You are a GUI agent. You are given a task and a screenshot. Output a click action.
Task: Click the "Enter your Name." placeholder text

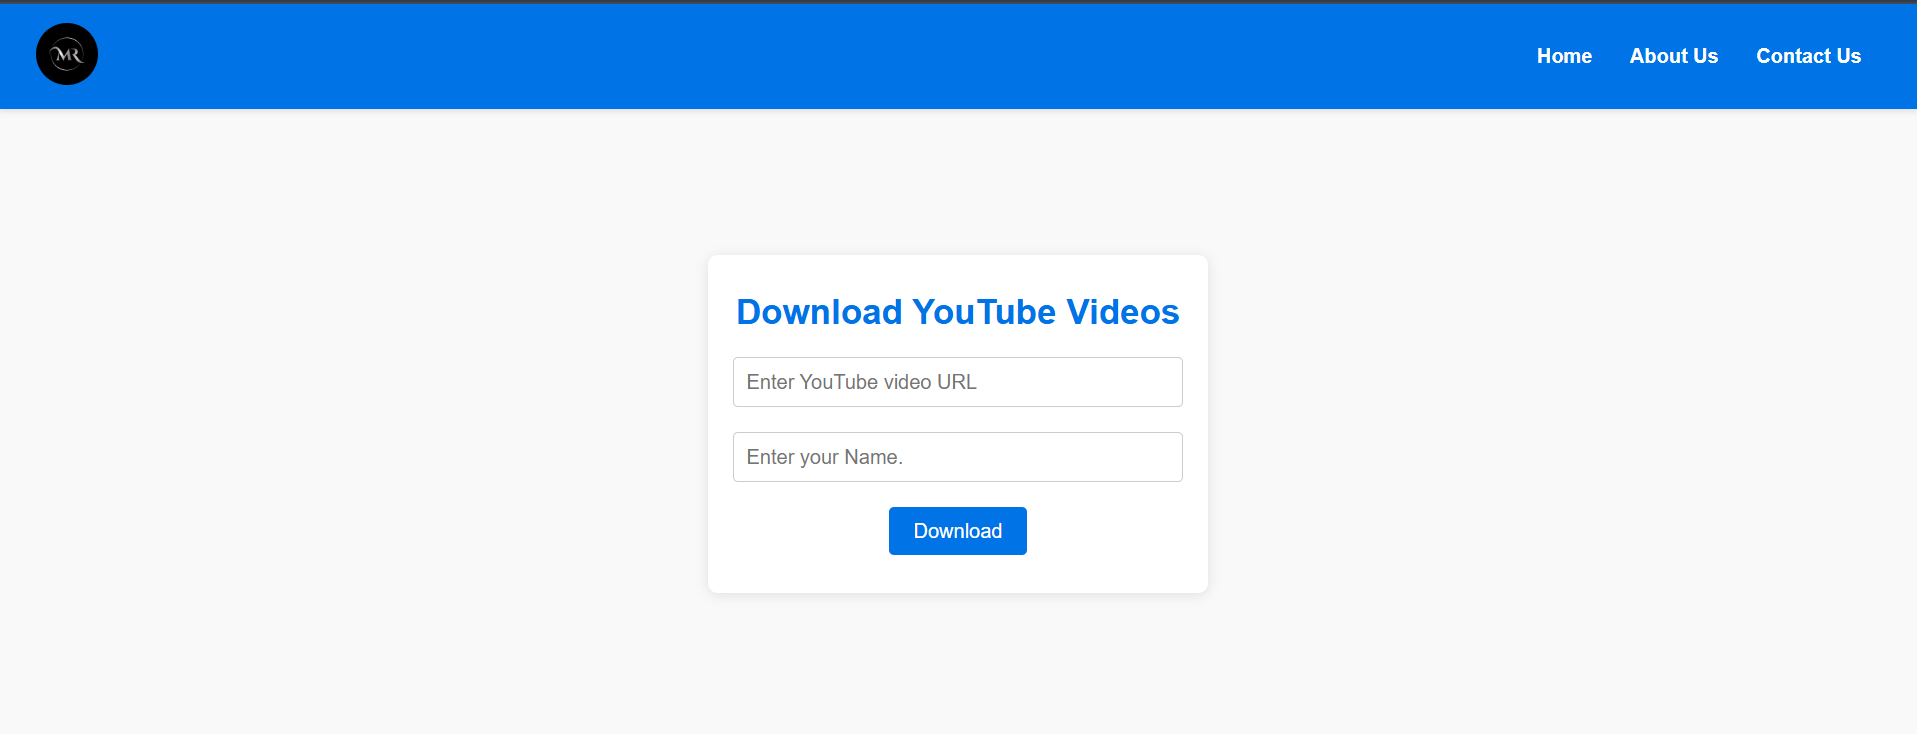click(x=824, y=457)
